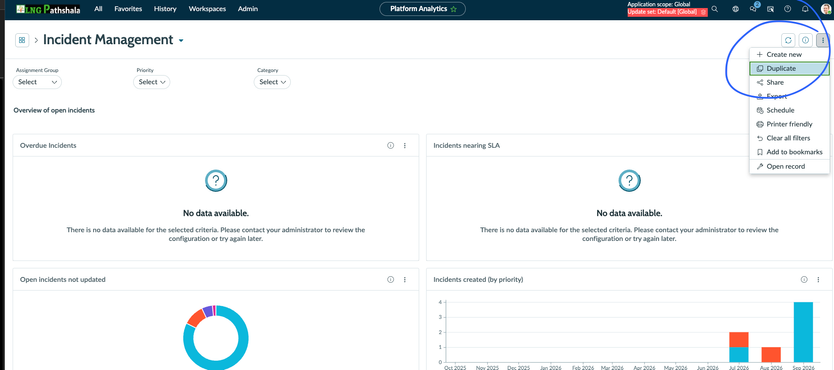Viewport: 834px width, 370px height.
Task: Click the Overdue Incidents info icon
Action: [390, 145]
